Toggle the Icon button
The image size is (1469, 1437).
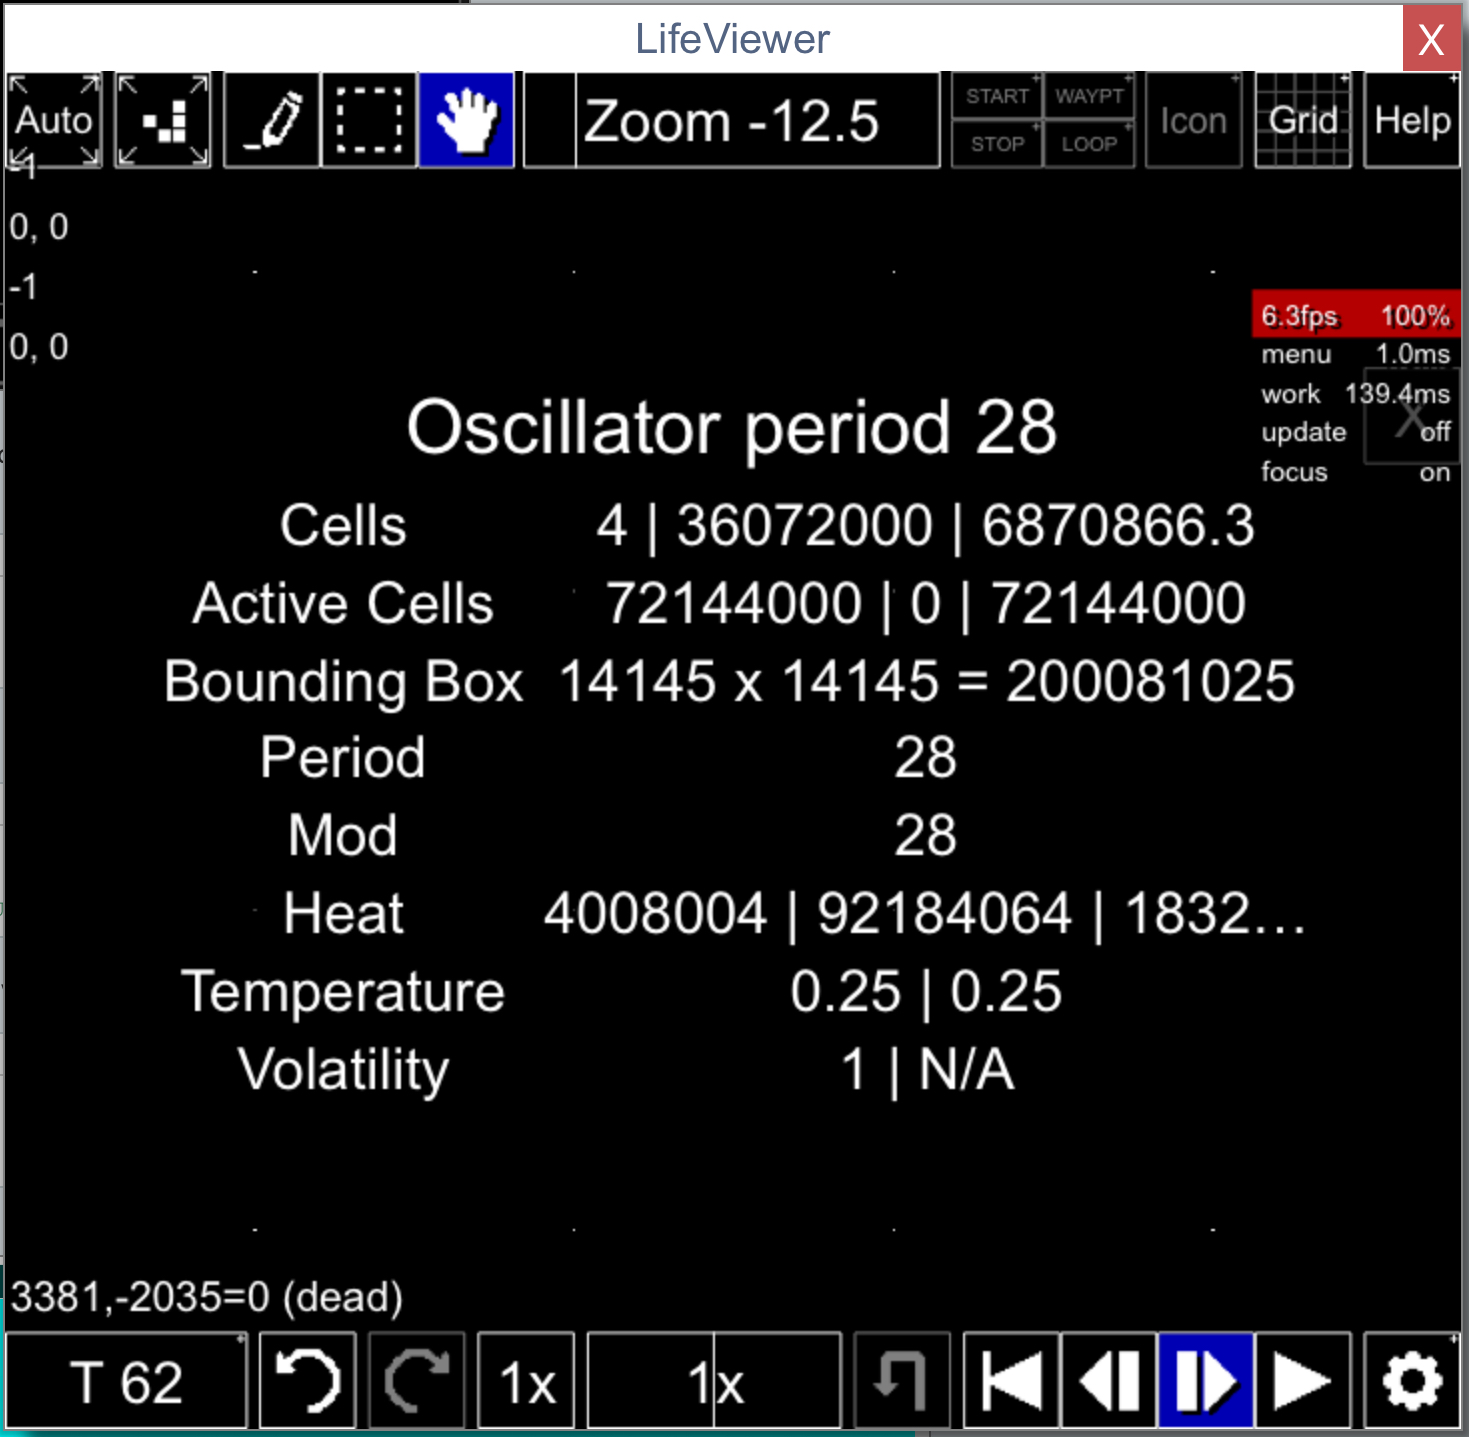click(1193, 120)
